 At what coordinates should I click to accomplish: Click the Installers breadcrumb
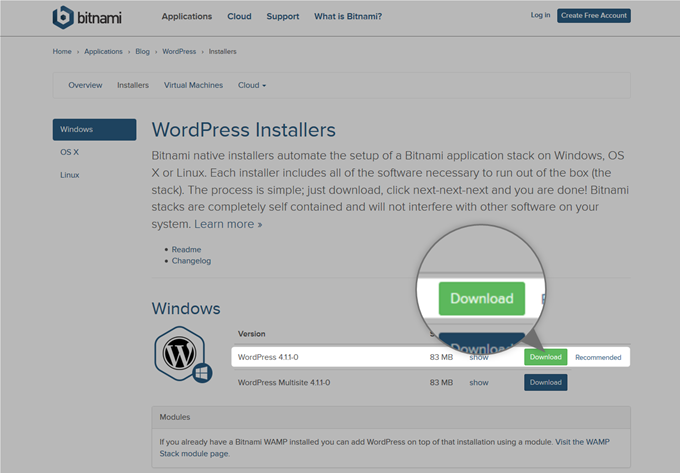point(222,51)
